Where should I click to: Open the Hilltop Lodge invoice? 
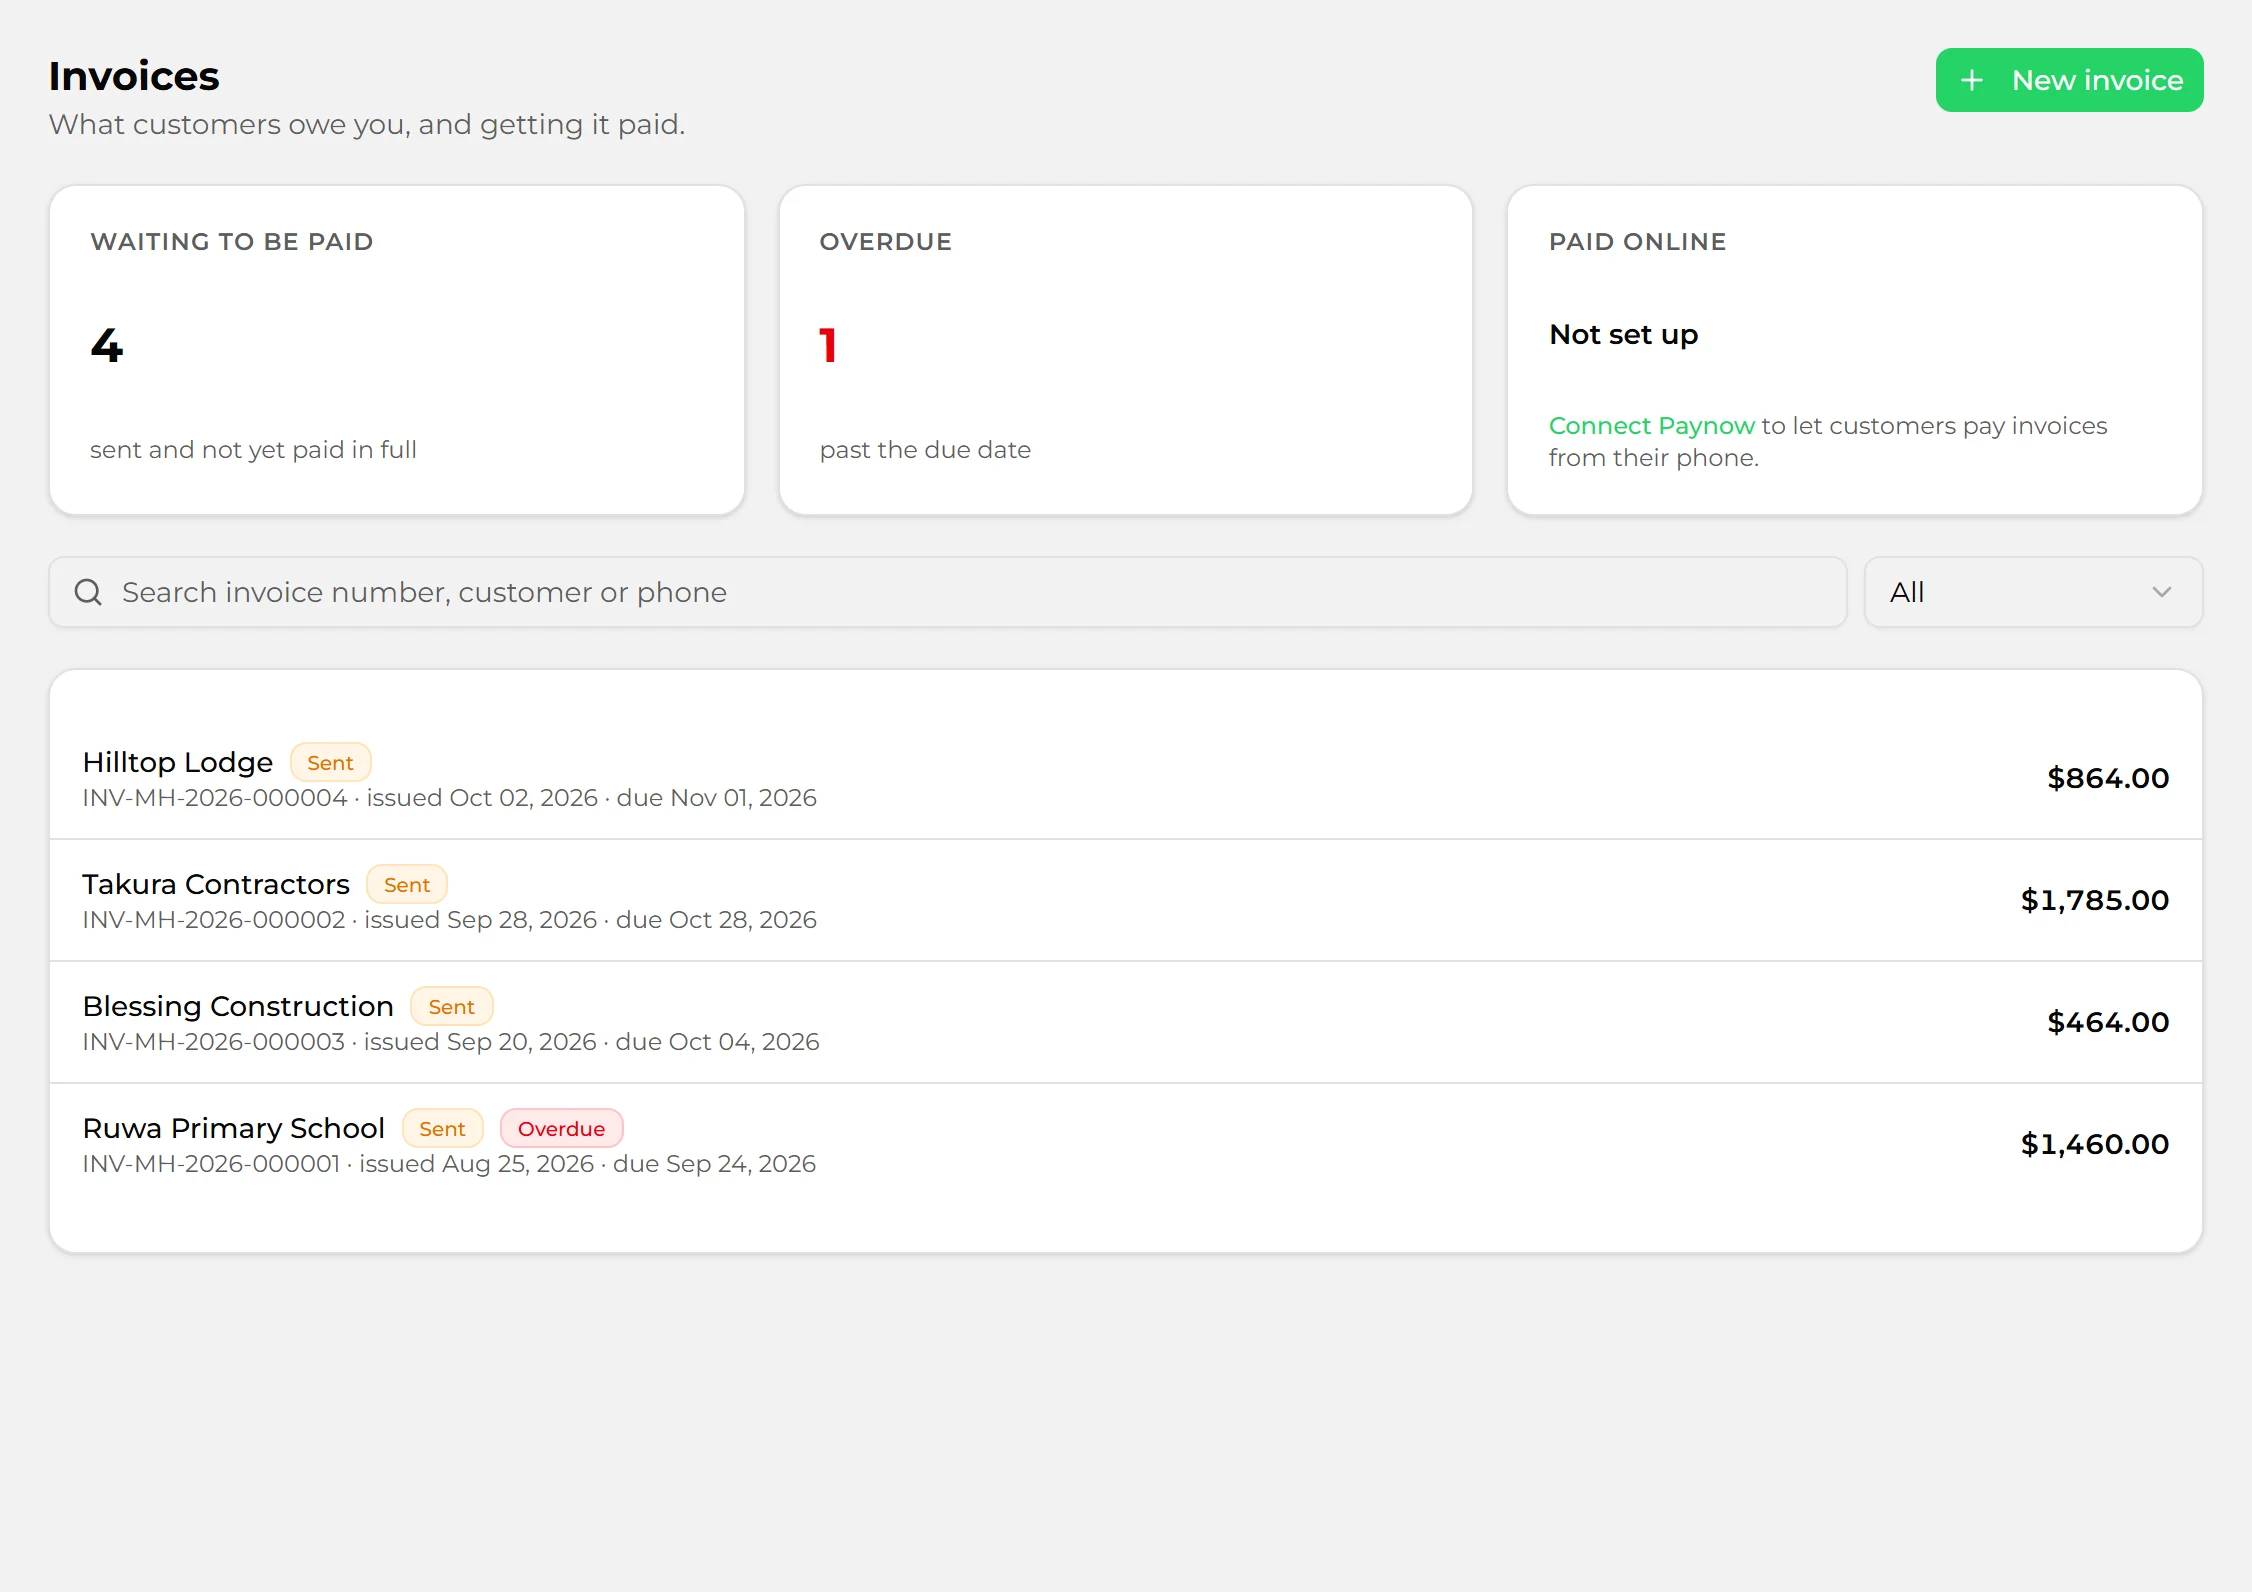click(x=1126, y=778)
